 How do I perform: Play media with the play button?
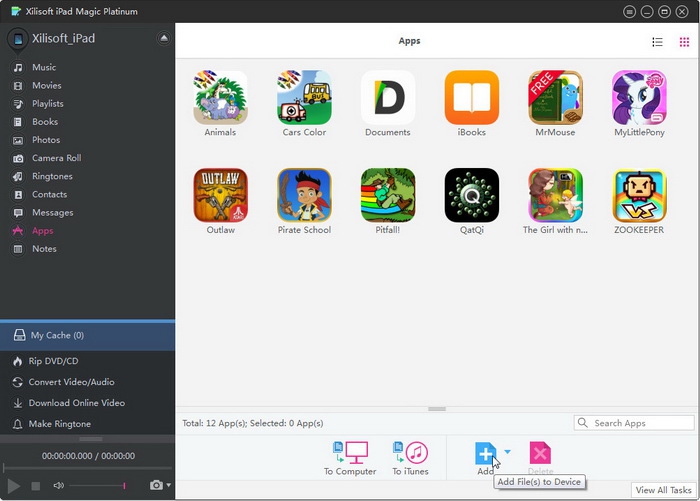click(x=13, y=486)
